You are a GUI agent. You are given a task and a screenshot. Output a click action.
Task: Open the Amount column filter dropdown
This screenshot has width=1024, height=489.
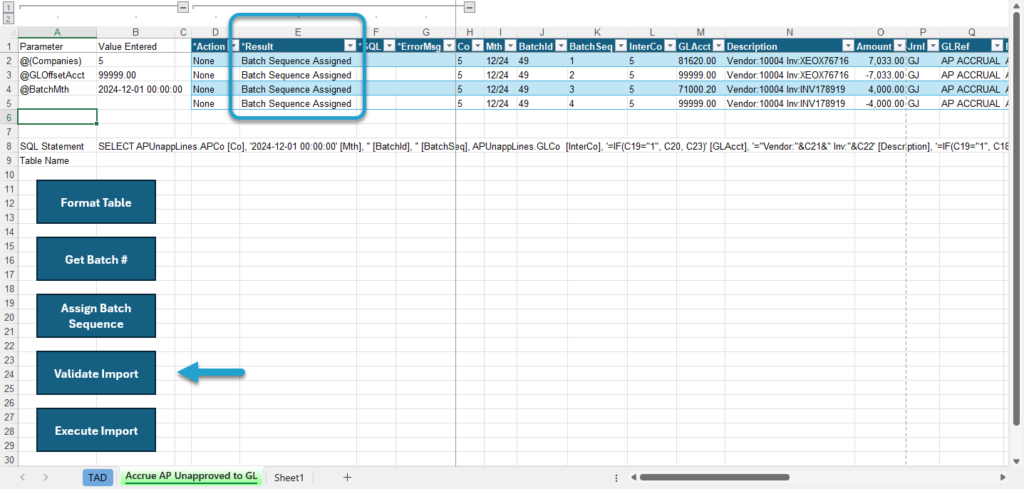point(899,46)
